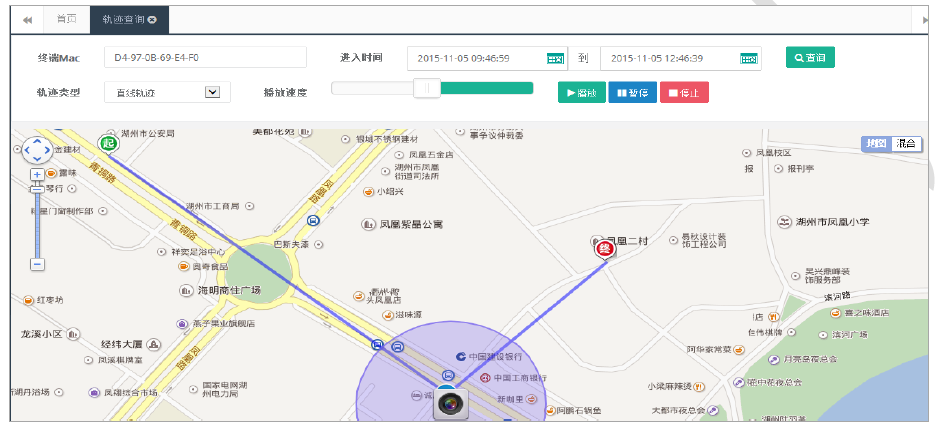Click the 凤凰综合市场 shop icon
The image size is (939, 422).
pos(94,393)
